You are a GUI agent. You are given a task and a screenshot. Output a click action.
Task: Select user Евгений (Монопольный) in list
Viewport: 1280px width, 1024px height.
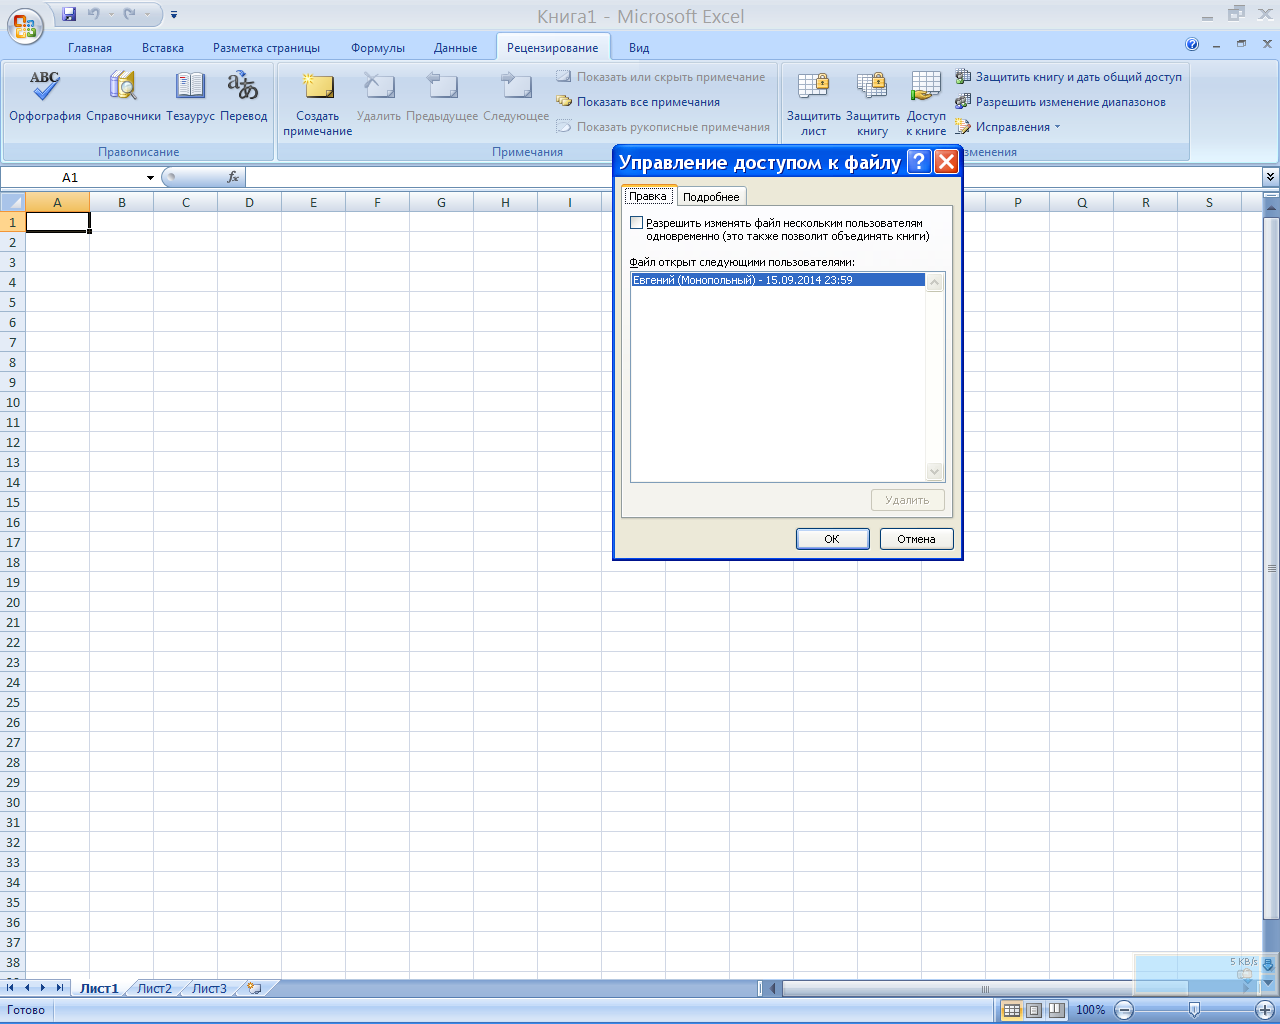[x=778, y=280]
